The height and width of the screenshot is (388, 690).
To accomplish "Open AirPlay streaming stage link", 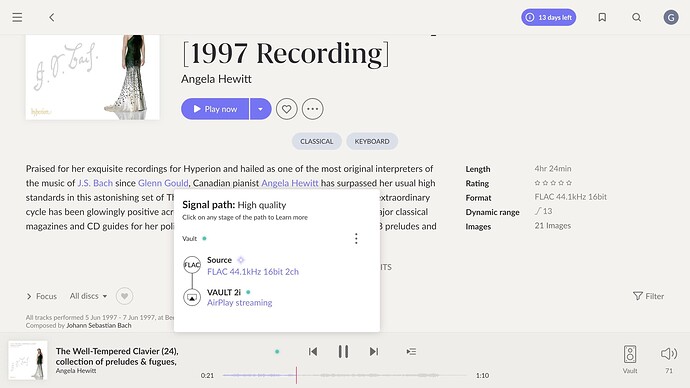I will 239,303.
